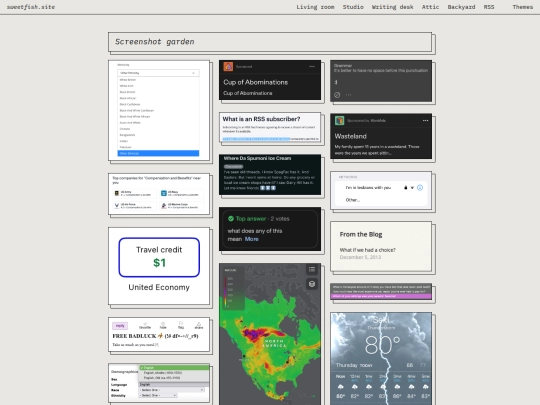Screen dimensions: 540x405
Task: View the Top answer 2 votes screenshot
Action: click(x=270, y=229)
